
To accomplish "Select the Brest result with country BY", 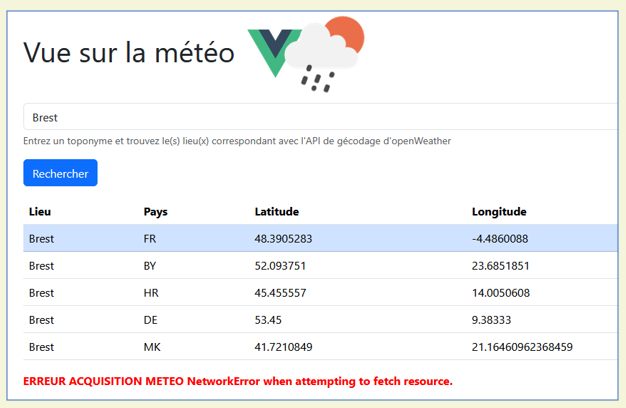I will pyautogui.click(x=42, y=266).
